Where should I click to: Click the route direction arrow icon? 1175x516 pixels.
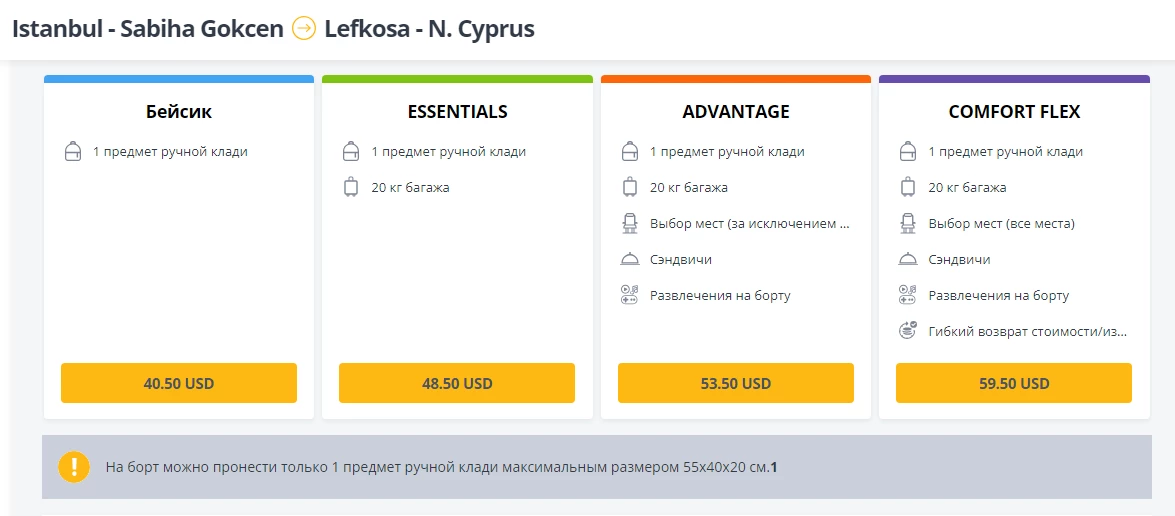coord(303,28)
